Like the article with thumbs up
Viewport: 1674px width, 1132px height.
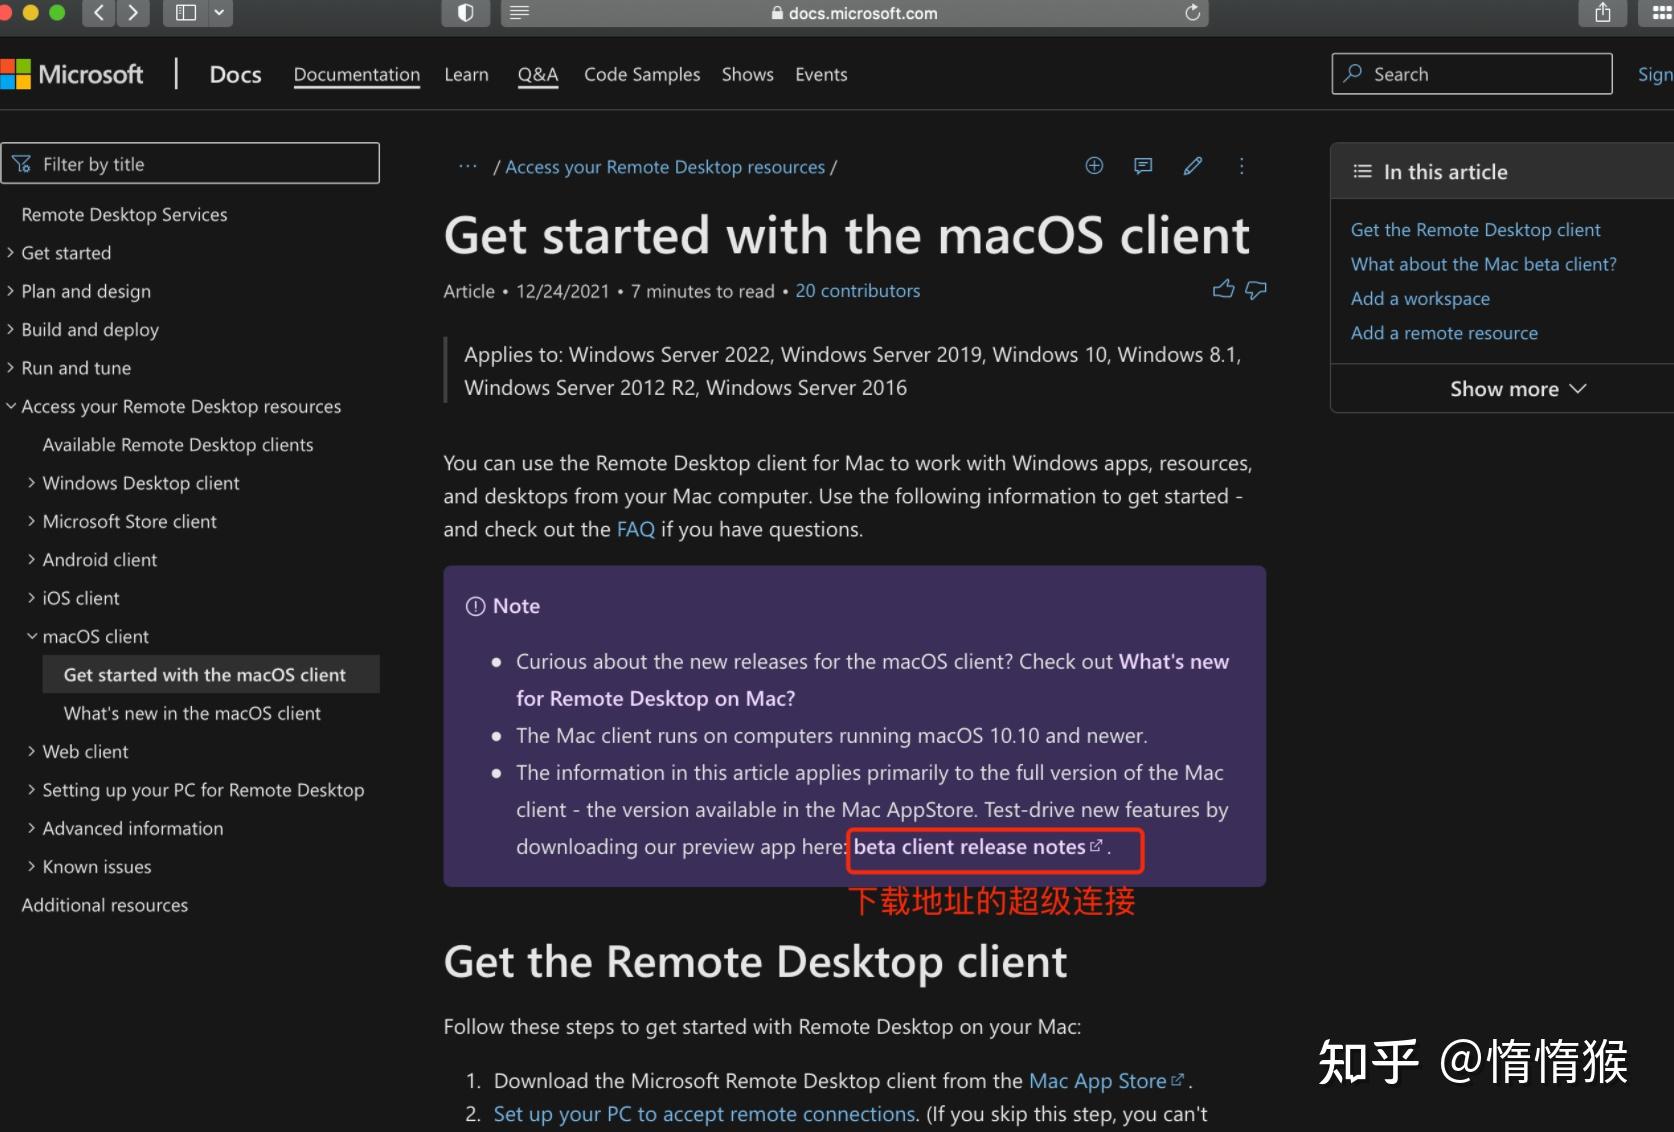(x=1222, y=290)
